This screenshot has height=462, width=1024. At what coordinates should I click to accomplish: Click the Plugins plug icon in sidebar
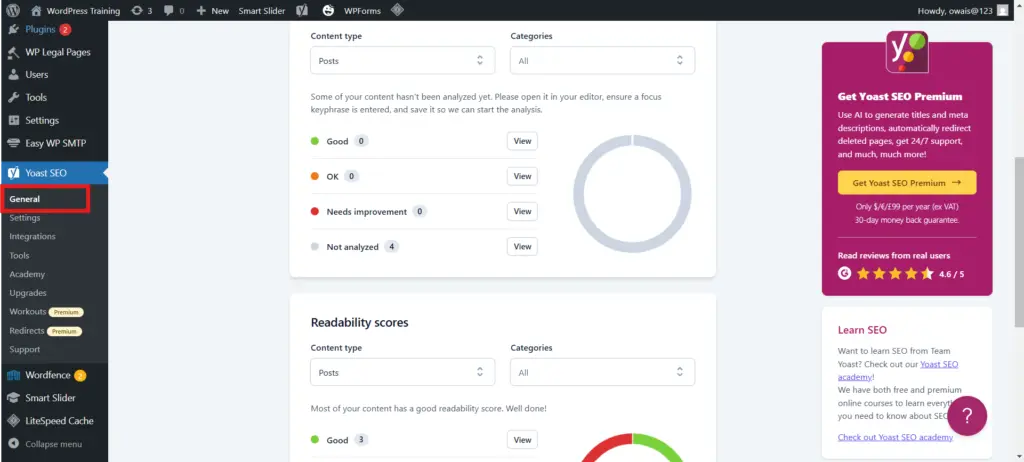[x=14, y=29]
